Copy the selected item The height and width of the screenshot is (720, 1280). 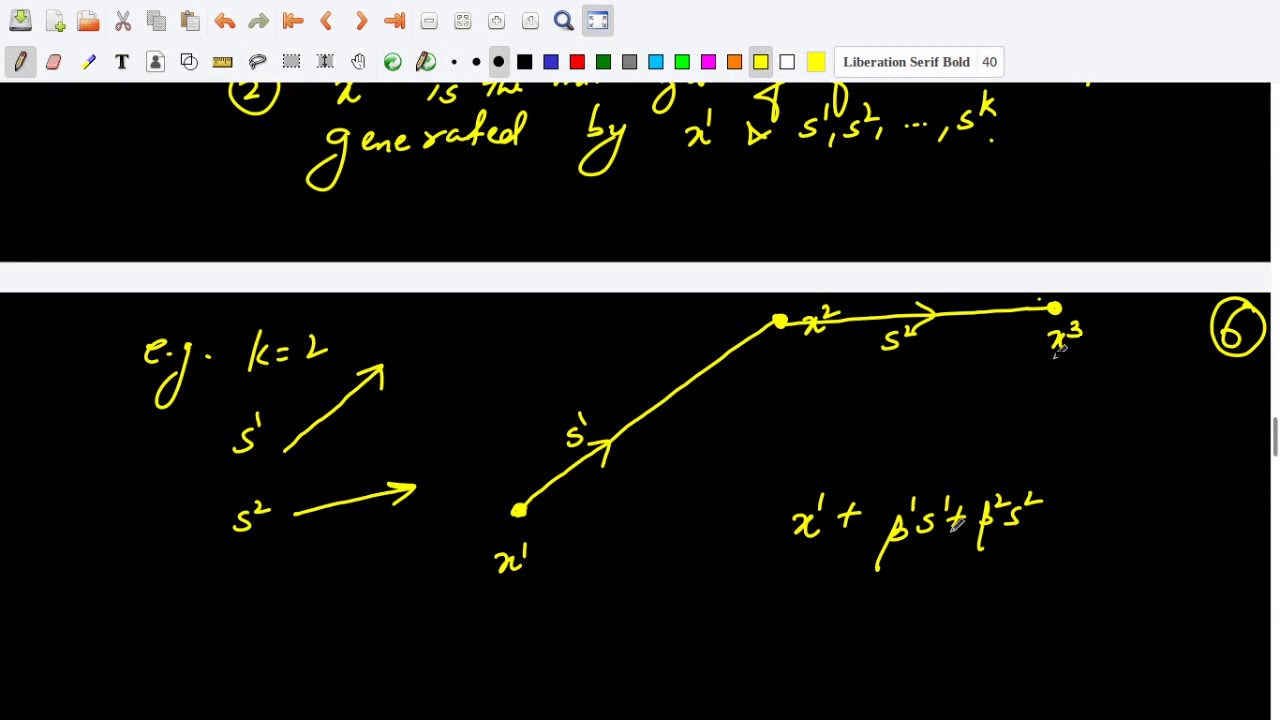tap(156, 21)
